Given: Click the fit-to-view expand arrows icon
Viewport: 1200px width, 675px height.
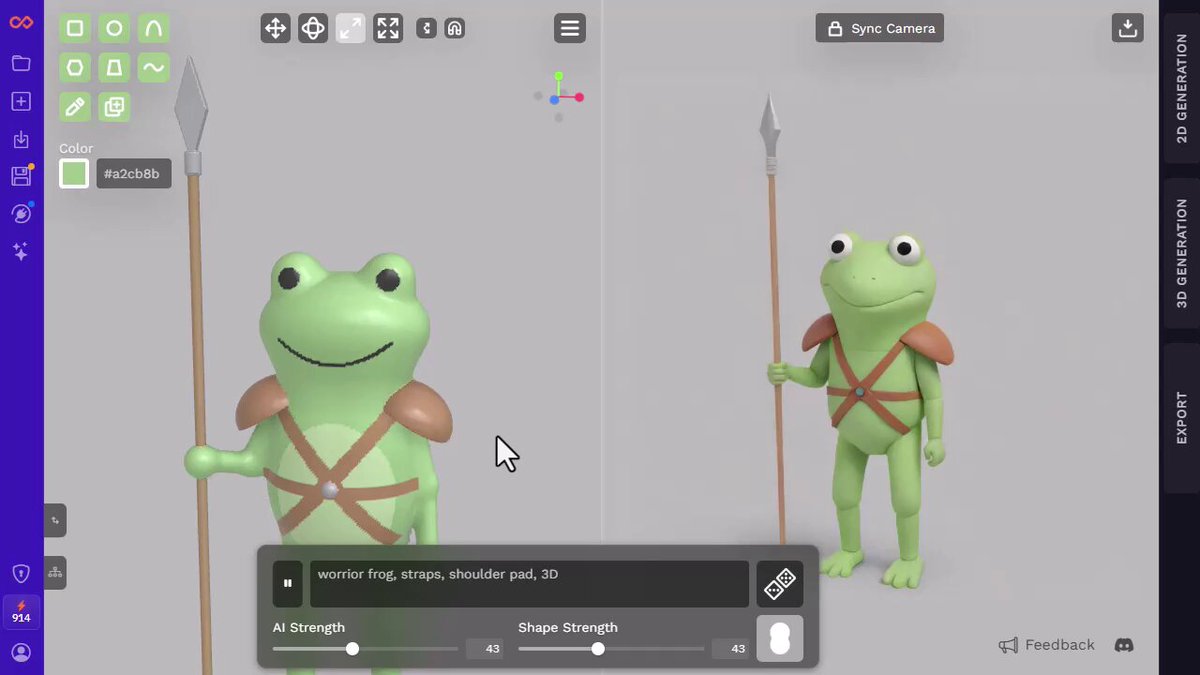Looking at the screenshot, I should (388, 28).
